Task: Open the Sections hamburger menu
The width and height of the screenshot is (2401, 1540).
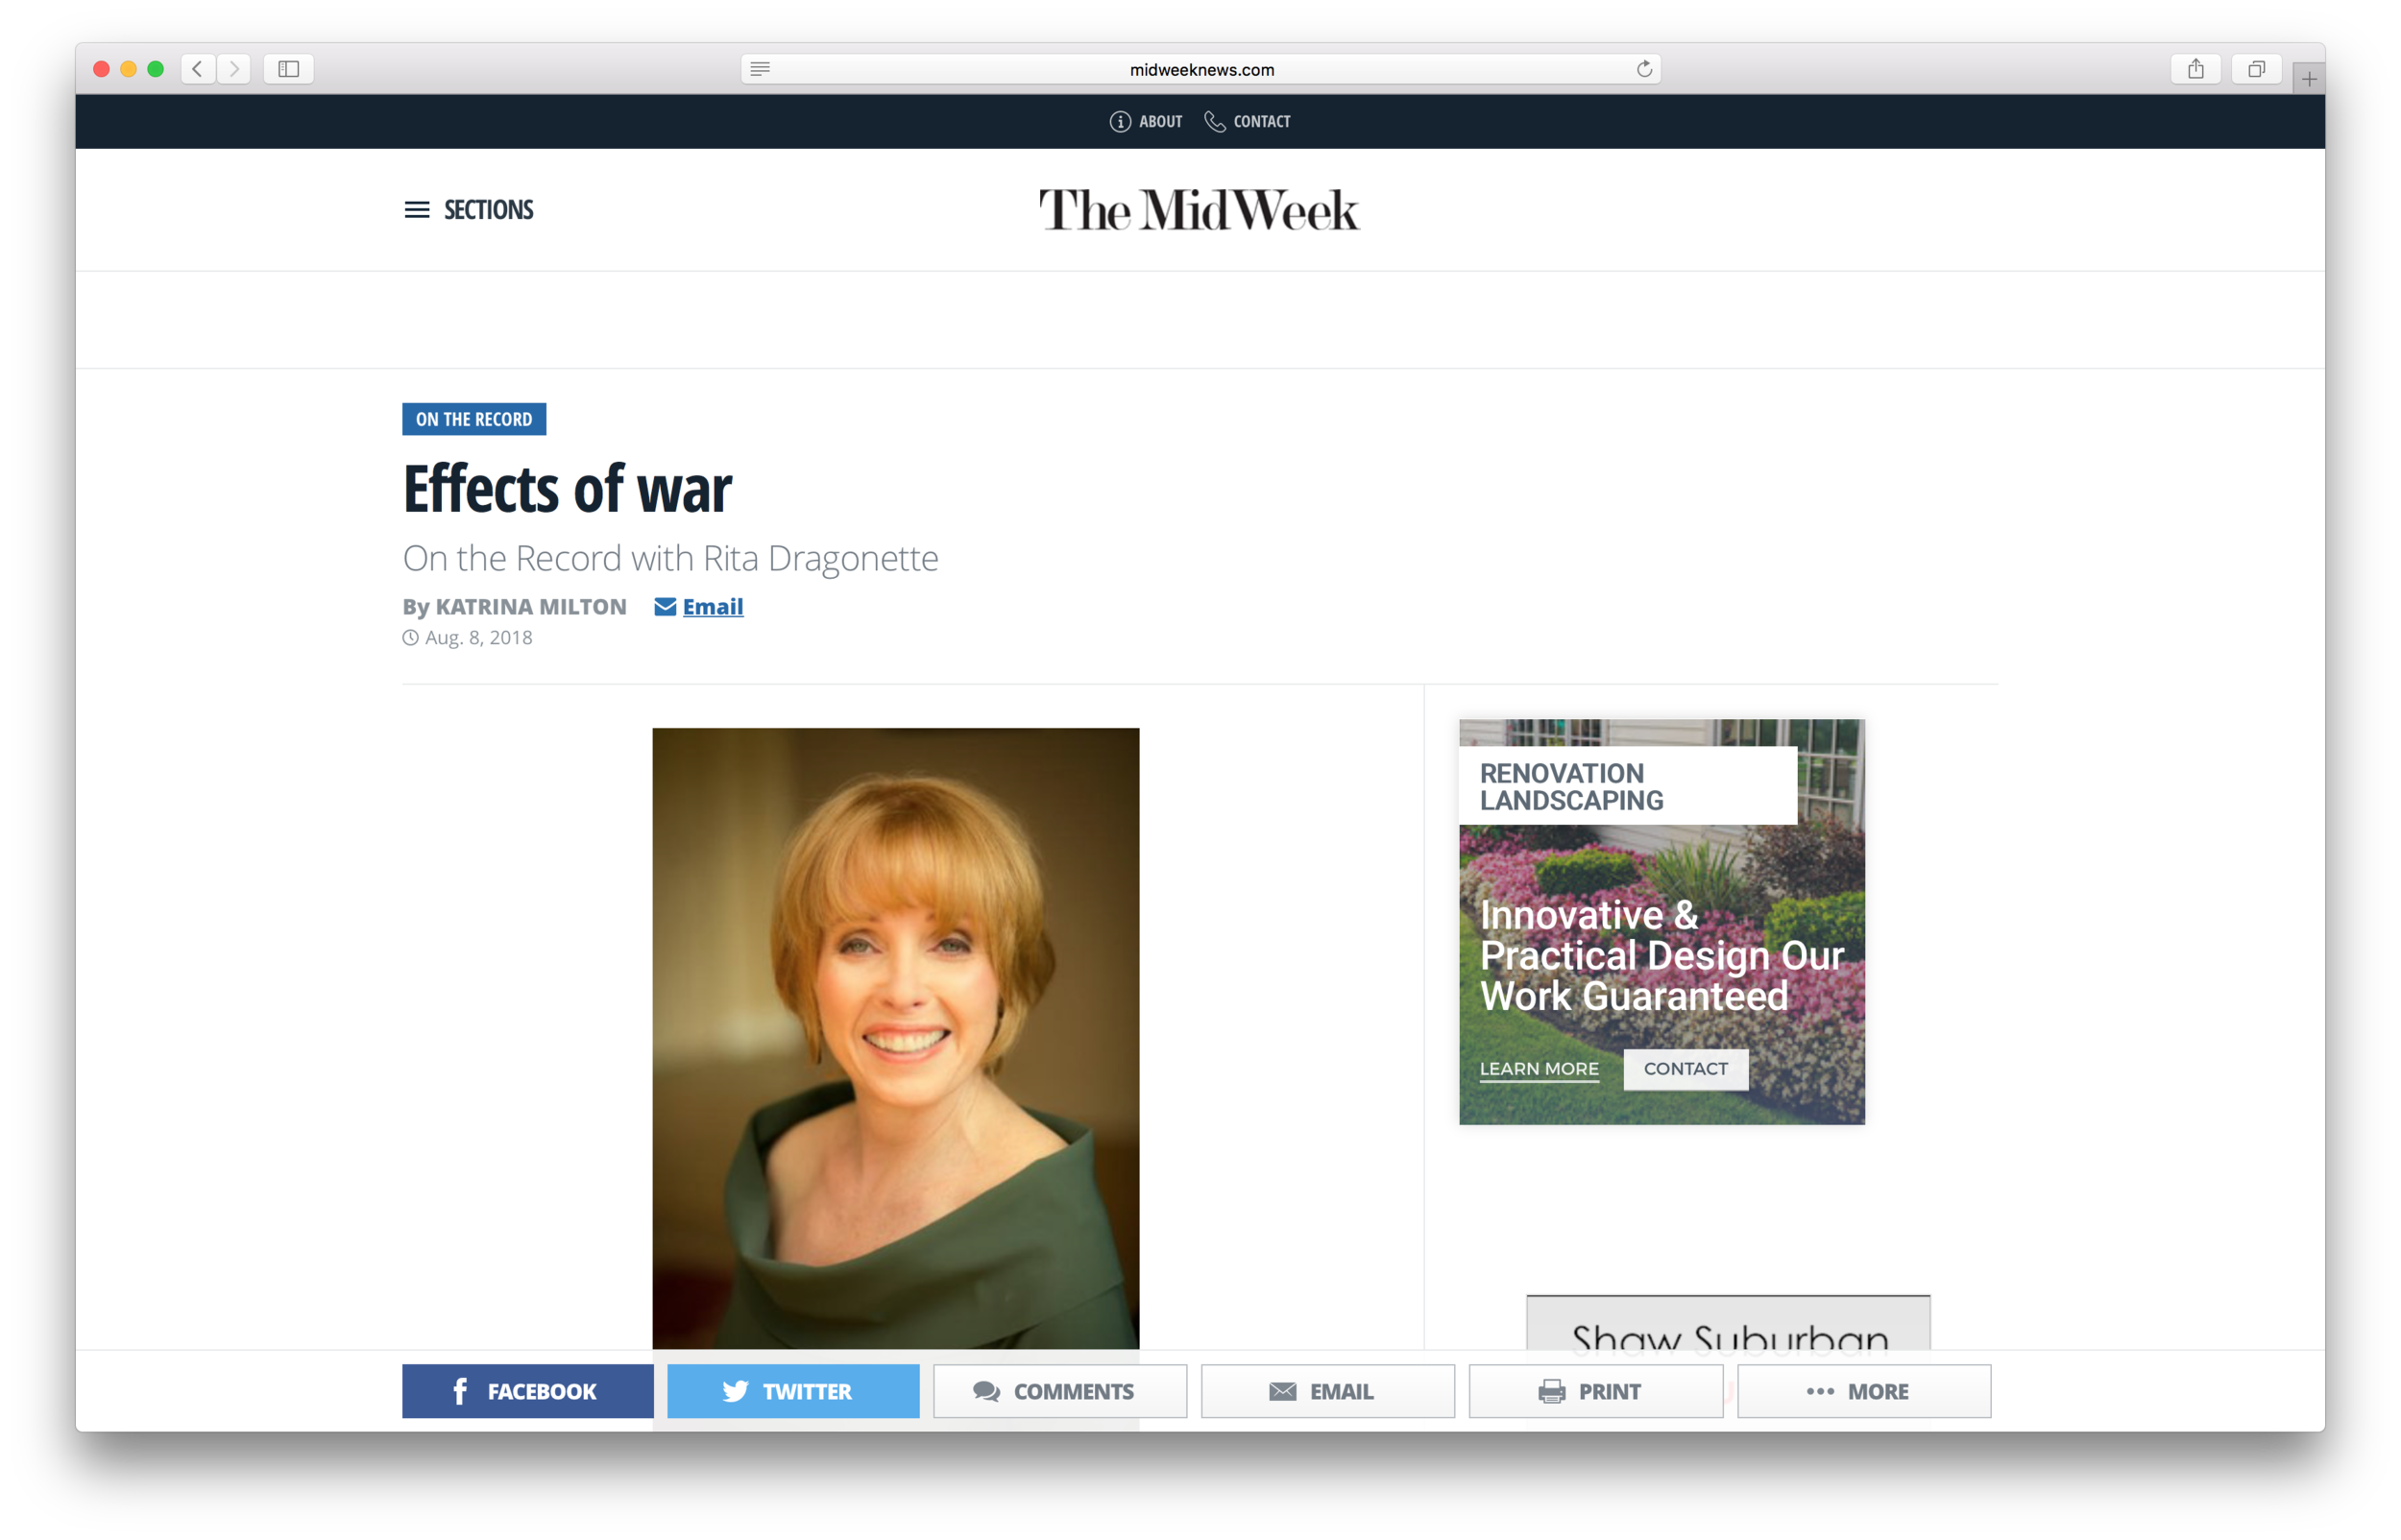Action: 468,210
